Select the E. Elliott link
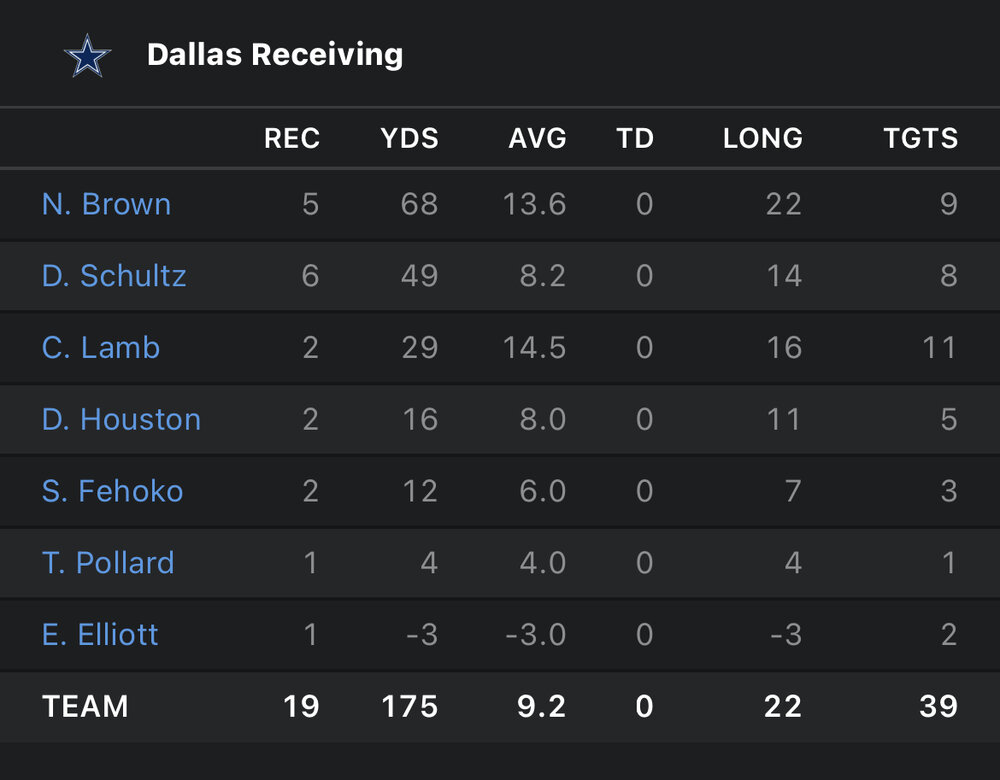This screenshot has width=1000, height=780. [x=100, y=635]
